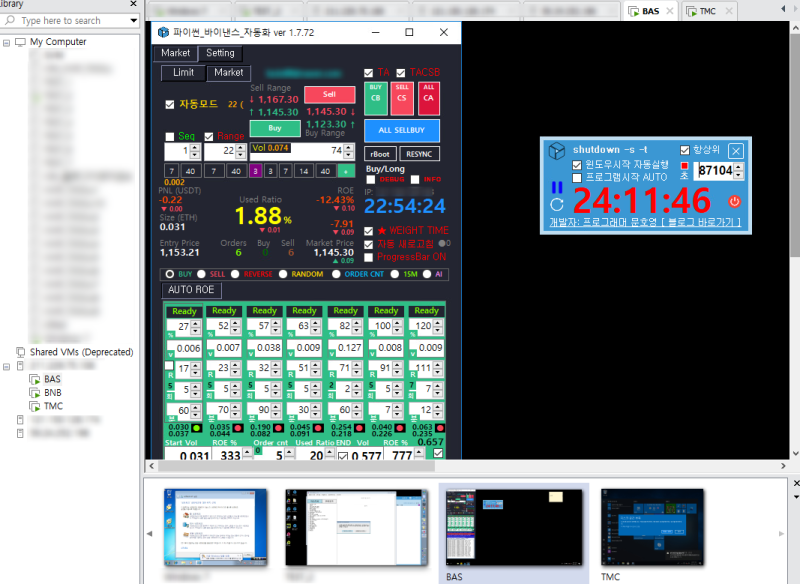Toggle the TA checkbox
The image size is (800, 584).
pos(368,73)
